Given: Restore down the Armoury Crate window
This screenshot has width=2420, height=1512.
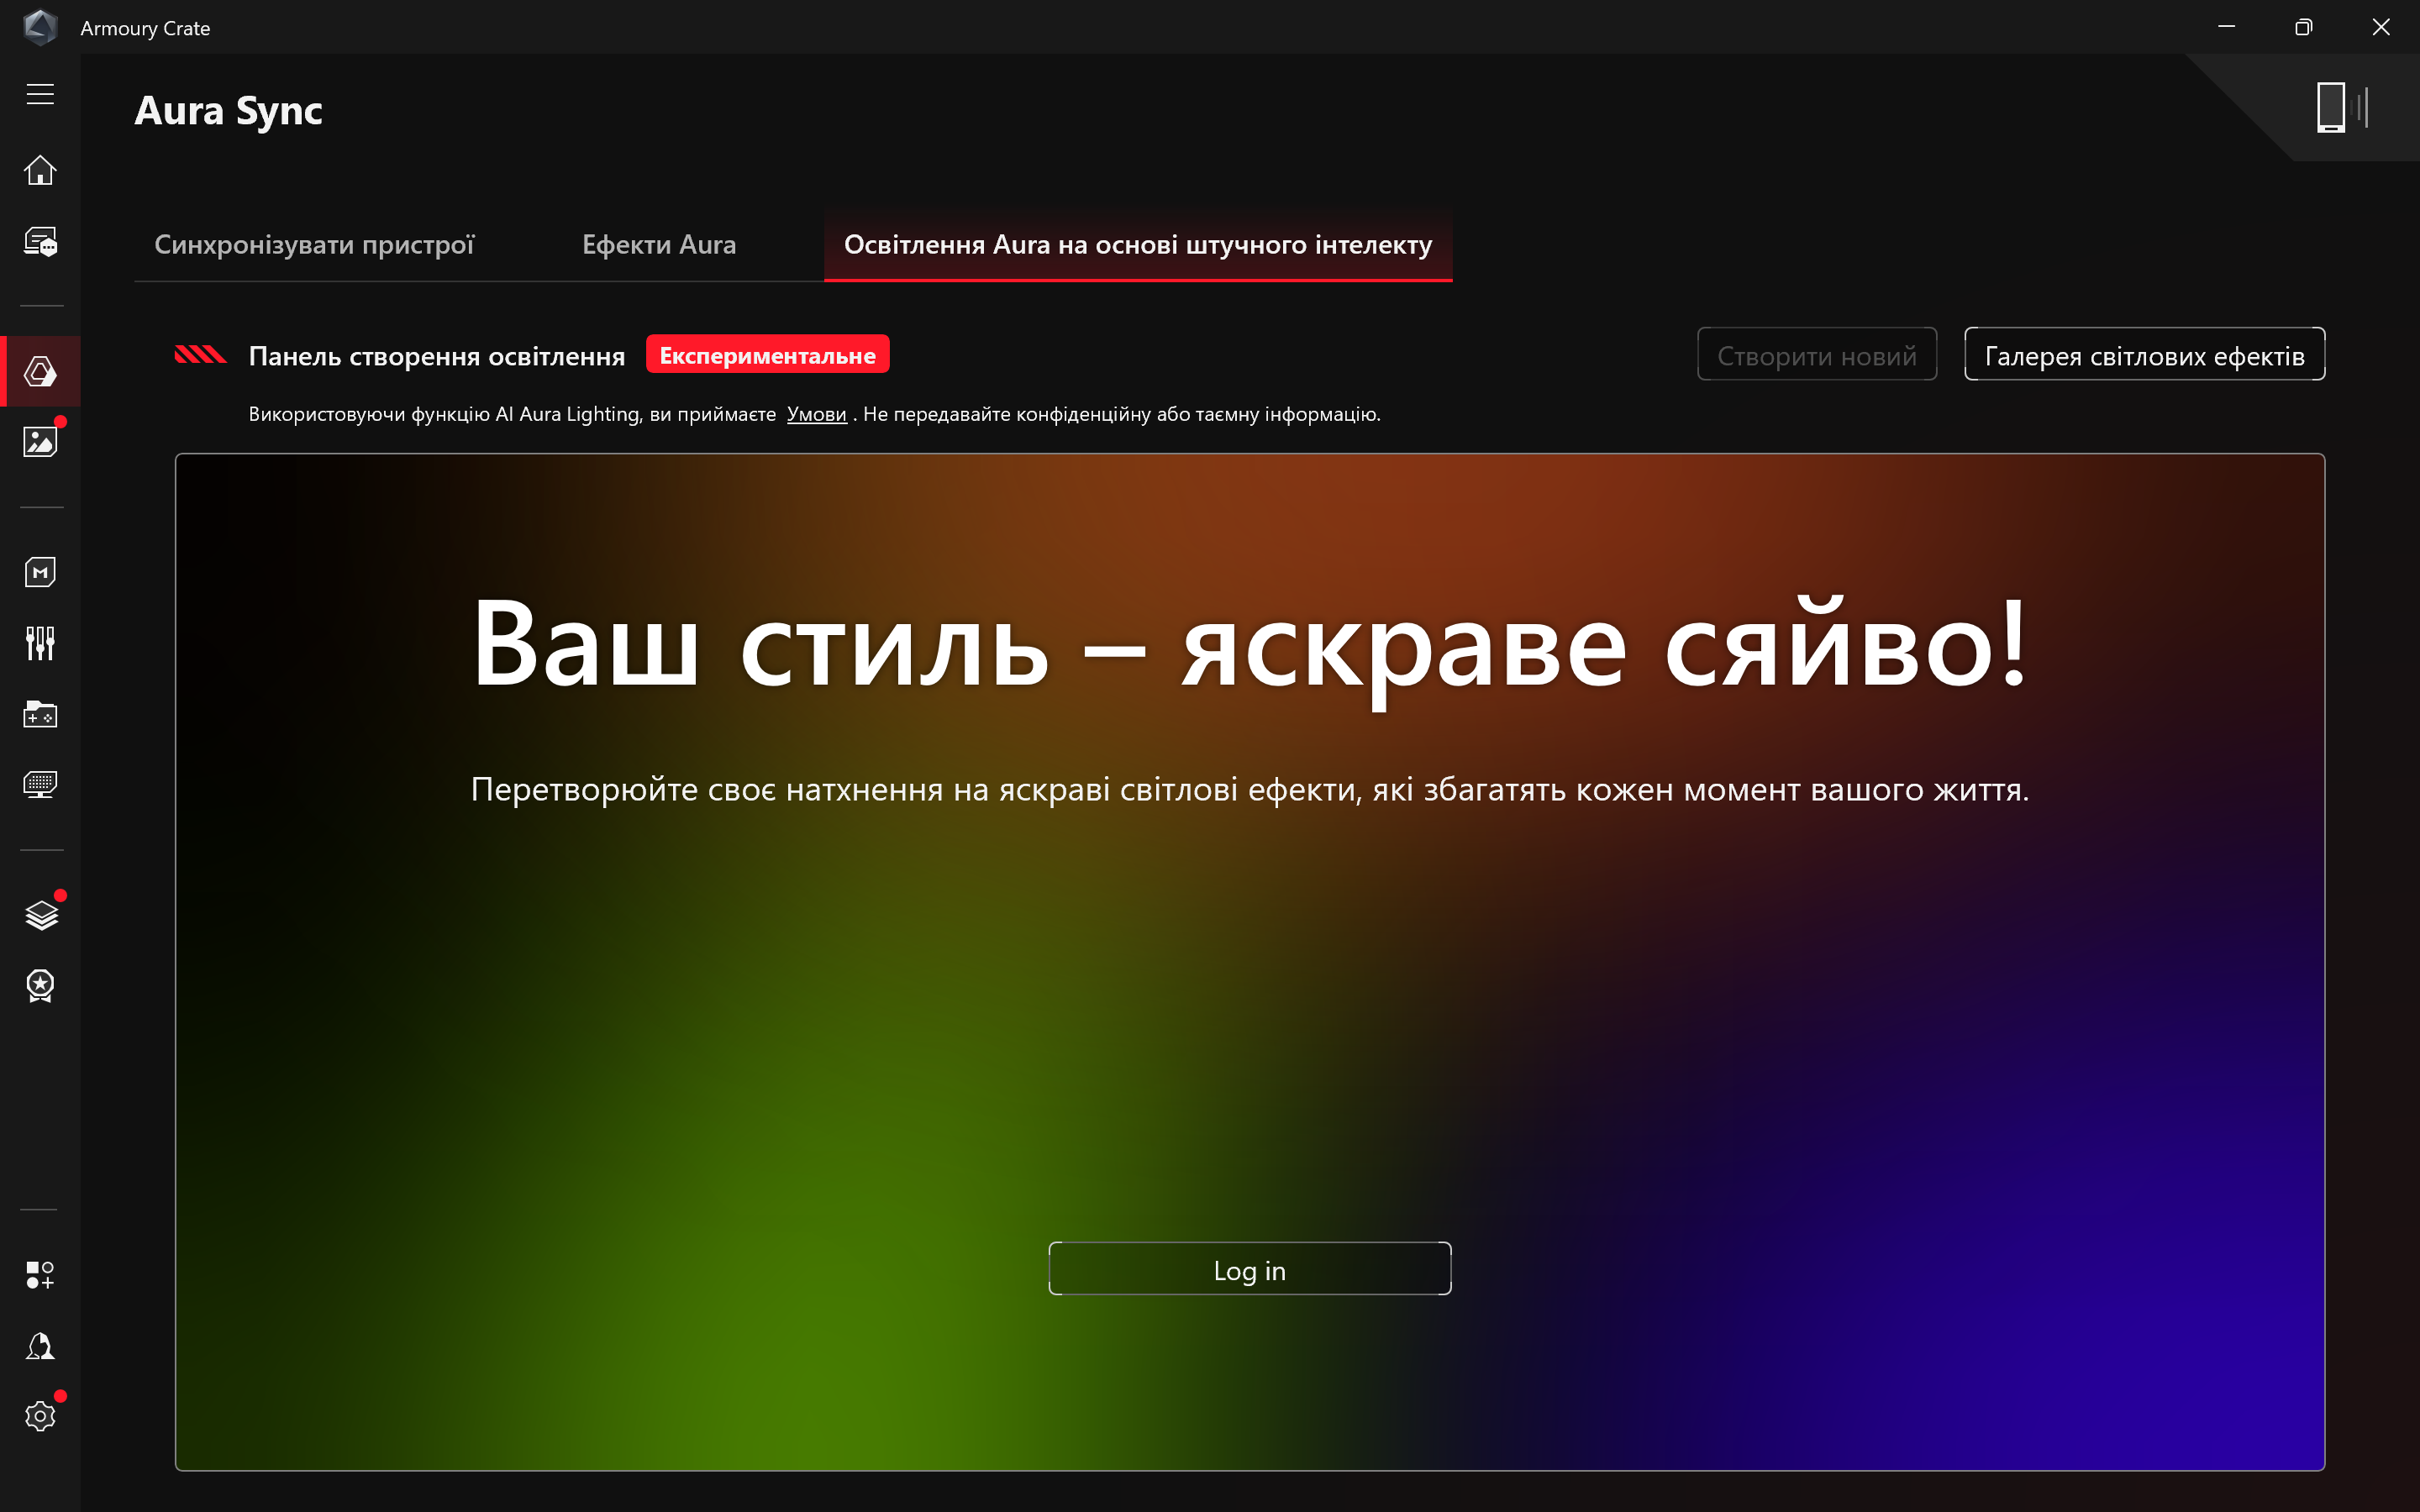Looking at the screenshot, I should click(x=2303, y=27).
